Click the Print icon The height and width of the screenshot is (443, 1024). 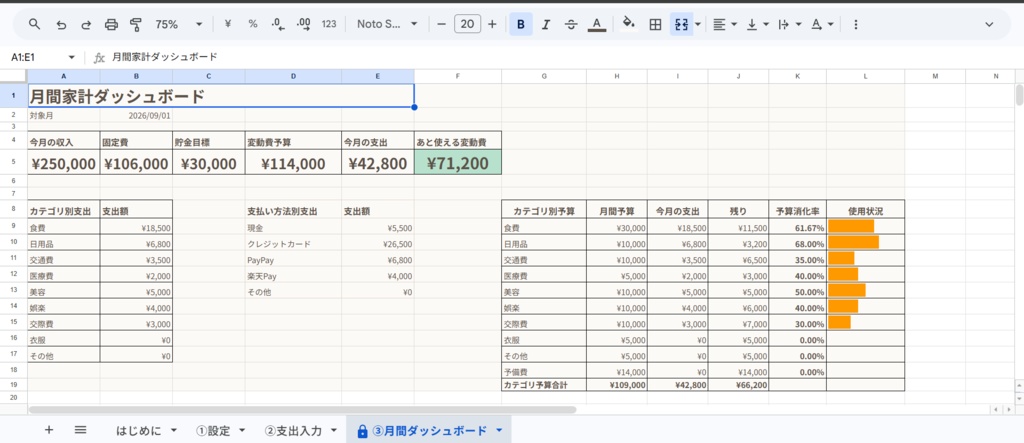click(112, 24)
